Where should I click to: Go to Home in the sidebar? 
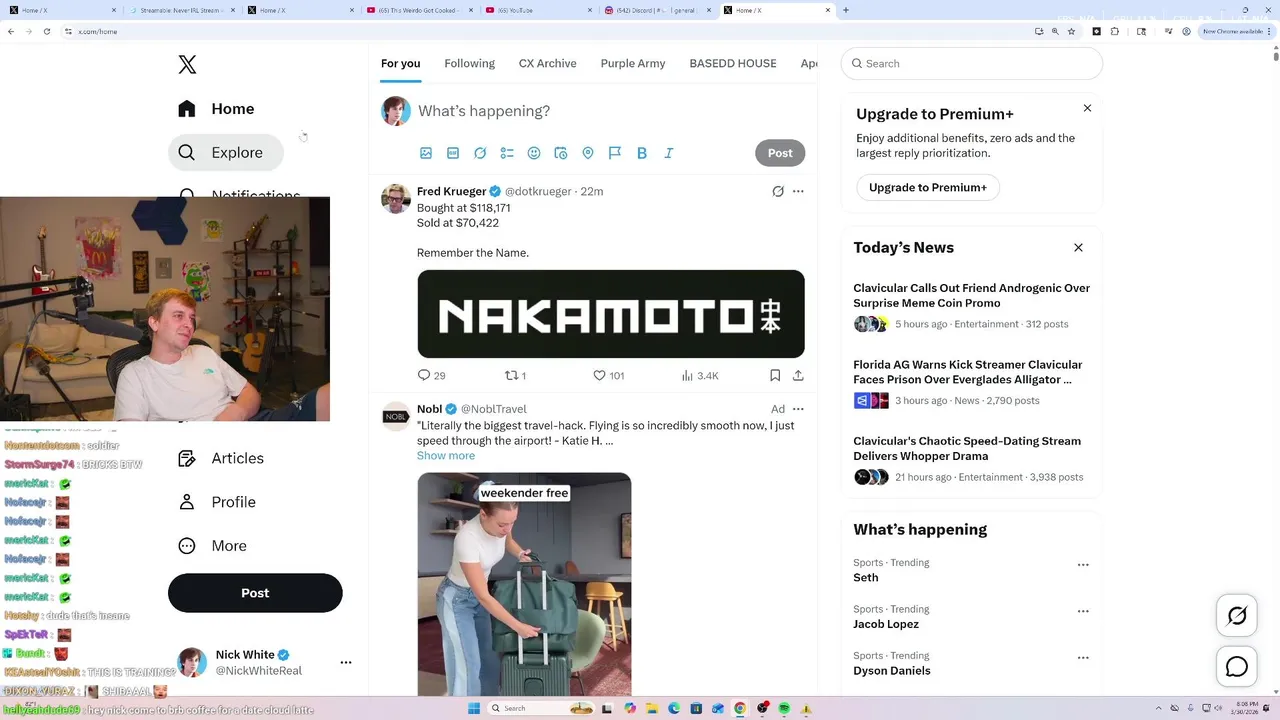(217, 109)
